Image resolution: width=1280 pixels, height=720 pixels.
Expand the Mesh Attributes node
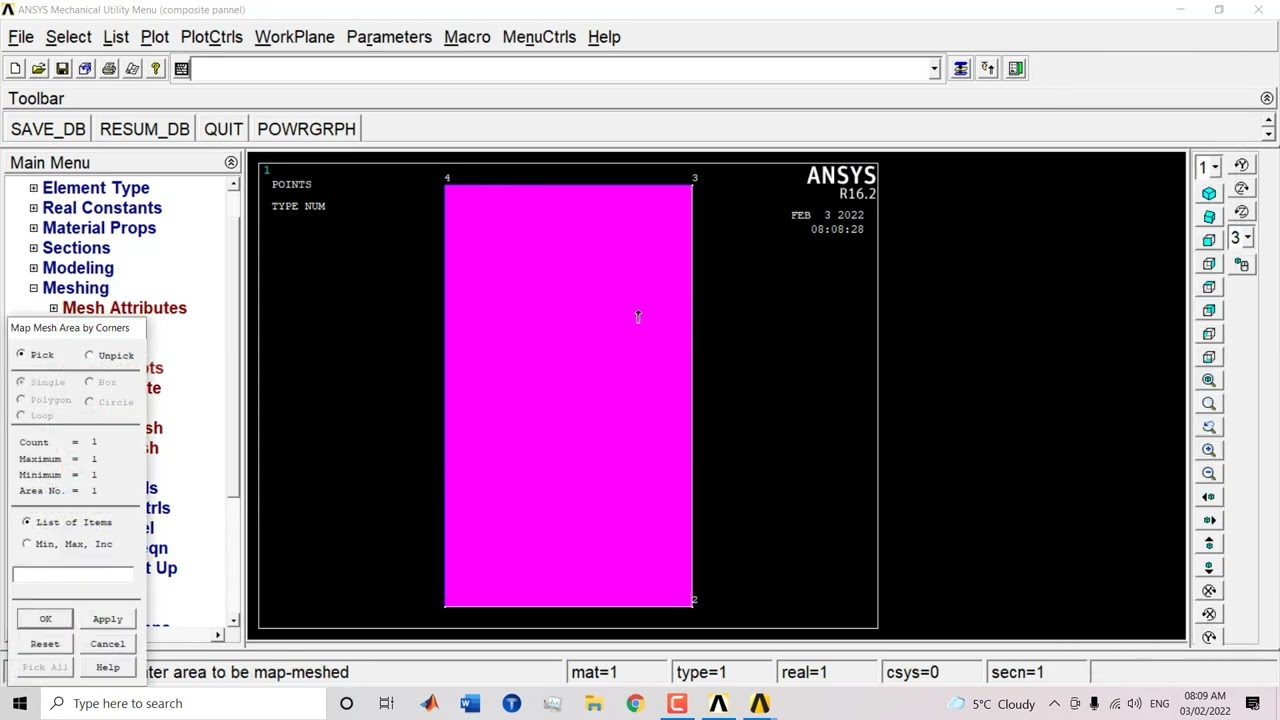(54, 308)
